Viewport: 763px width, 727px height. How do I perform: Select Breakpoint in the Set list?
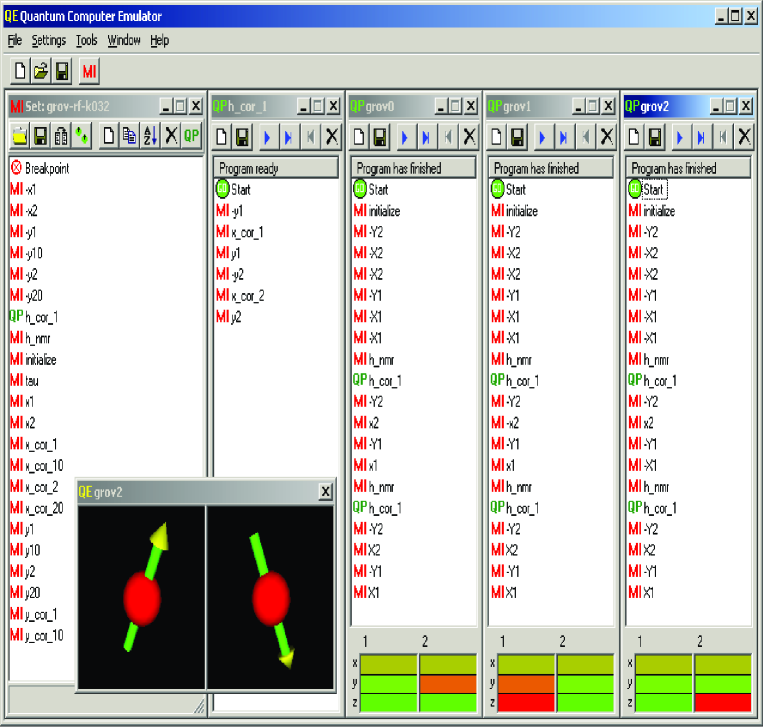(x=46, y=169)
